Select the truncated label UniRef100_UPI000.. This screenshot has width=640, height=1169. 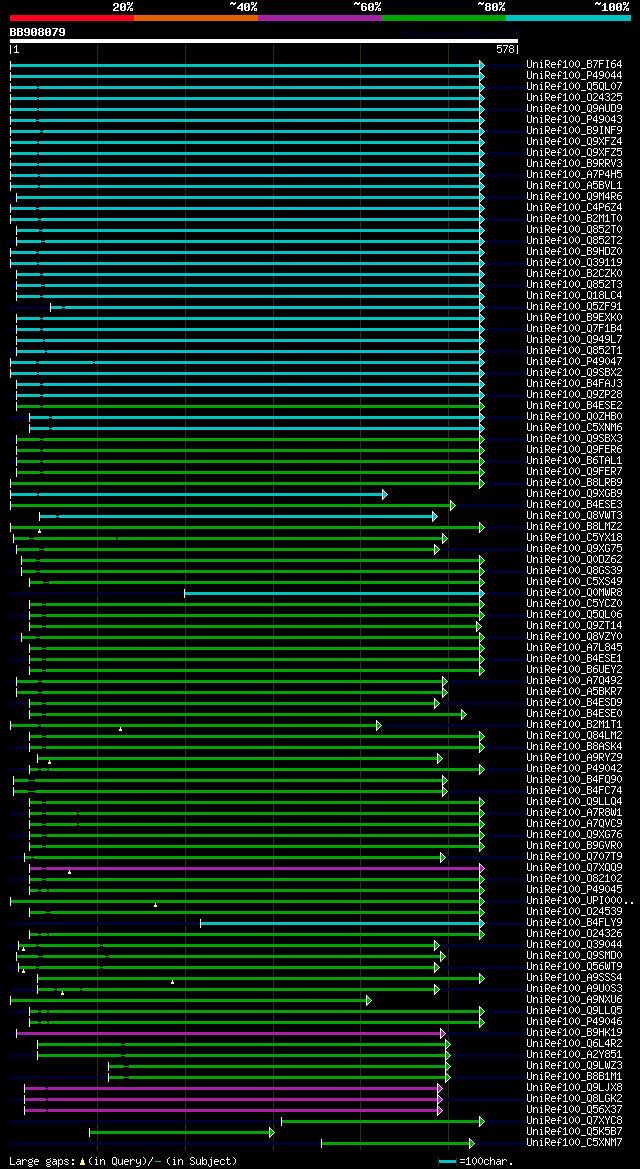pyautogui.click(x=580, y=901)
